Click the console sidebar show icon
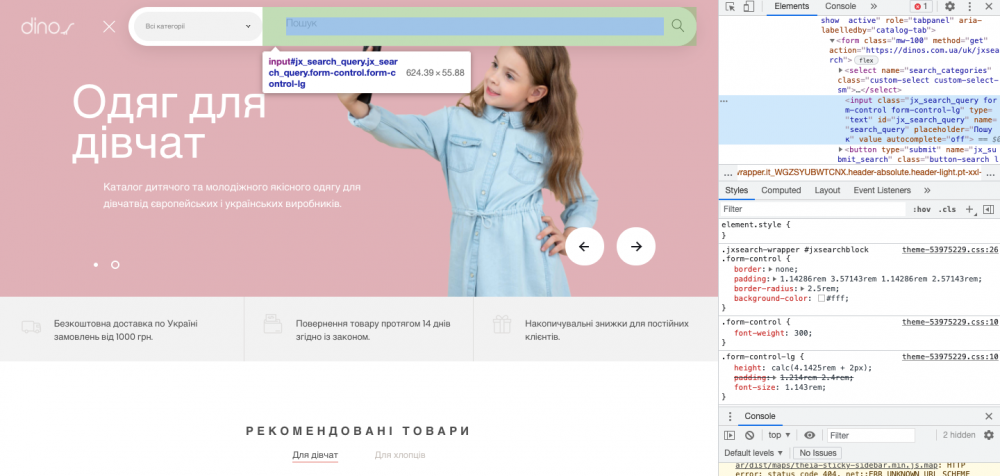 click(730, 435)
